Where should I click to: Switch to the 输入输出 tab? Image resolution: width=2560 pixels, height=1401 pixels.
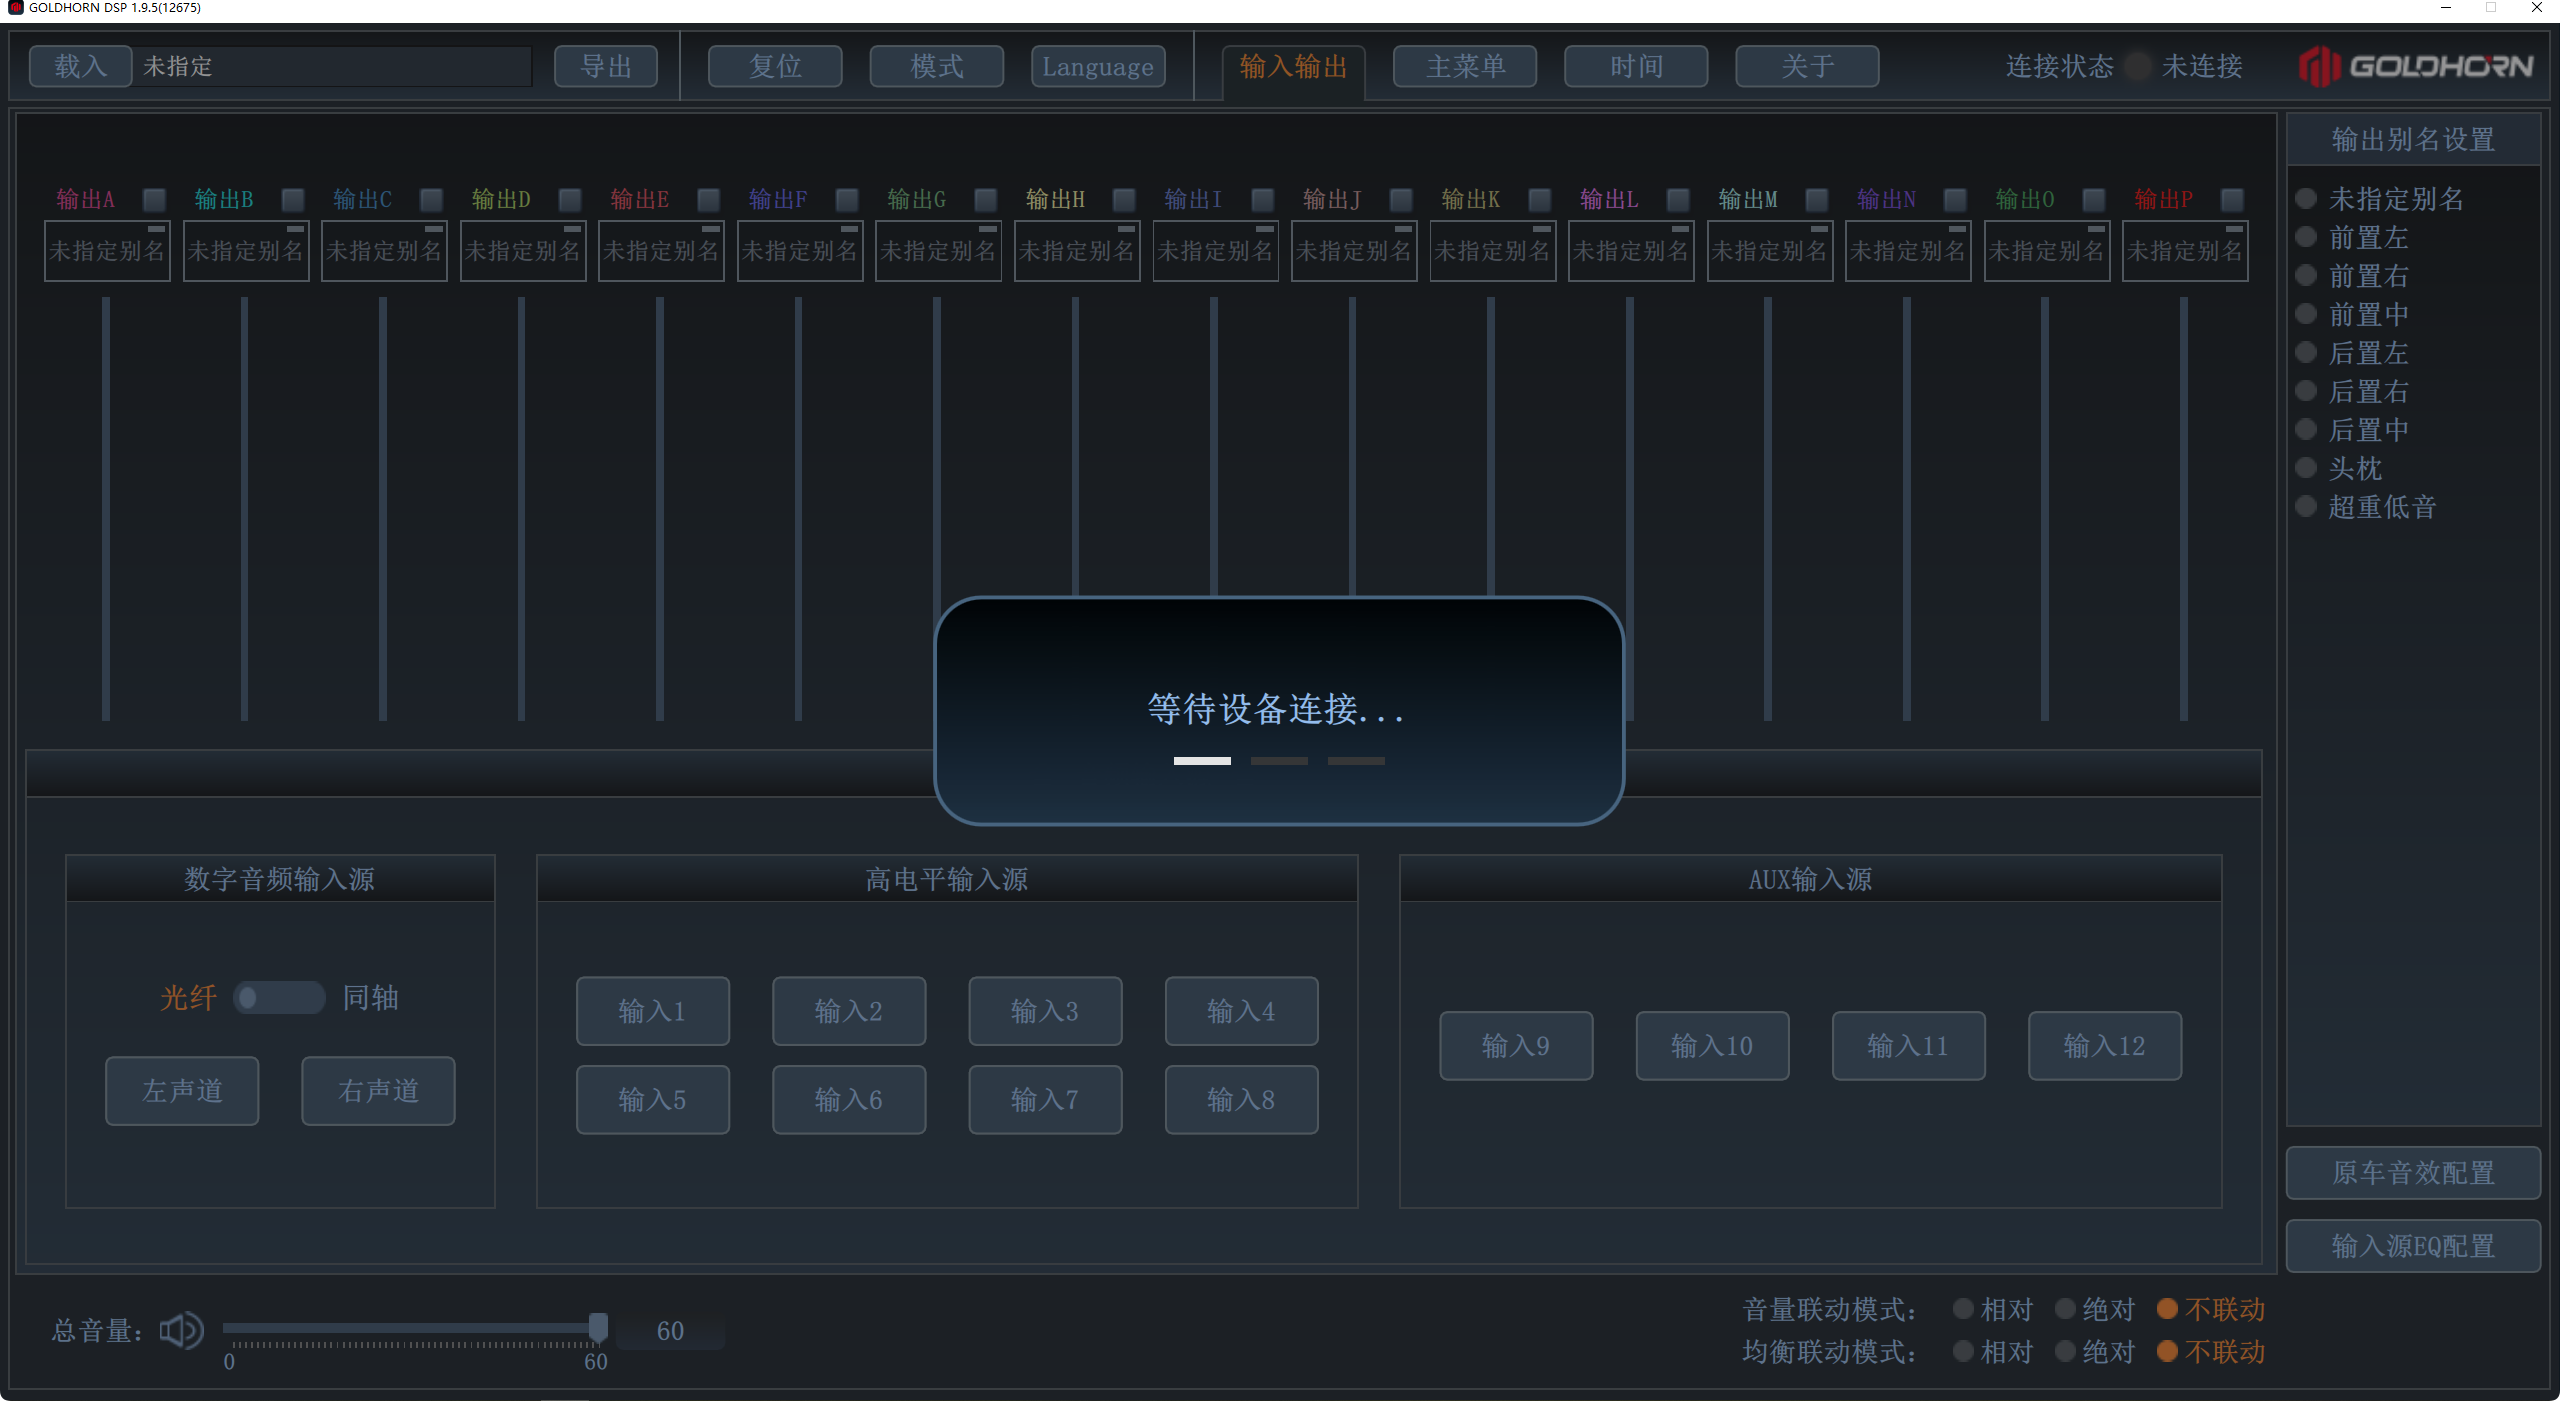(x=1293, y=67)
